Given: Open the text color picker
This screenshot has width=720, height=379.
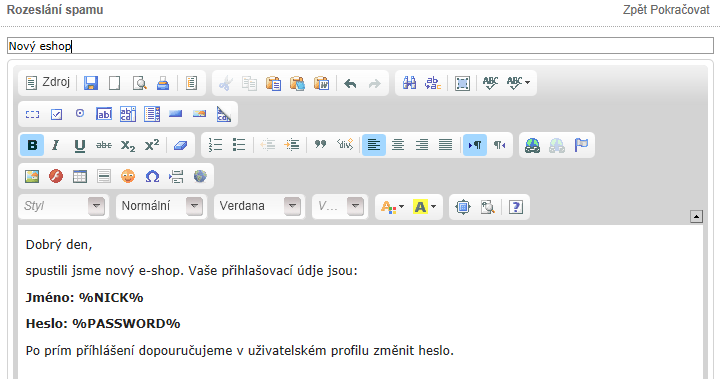Looking at the screenshot, I should (392, 207).
